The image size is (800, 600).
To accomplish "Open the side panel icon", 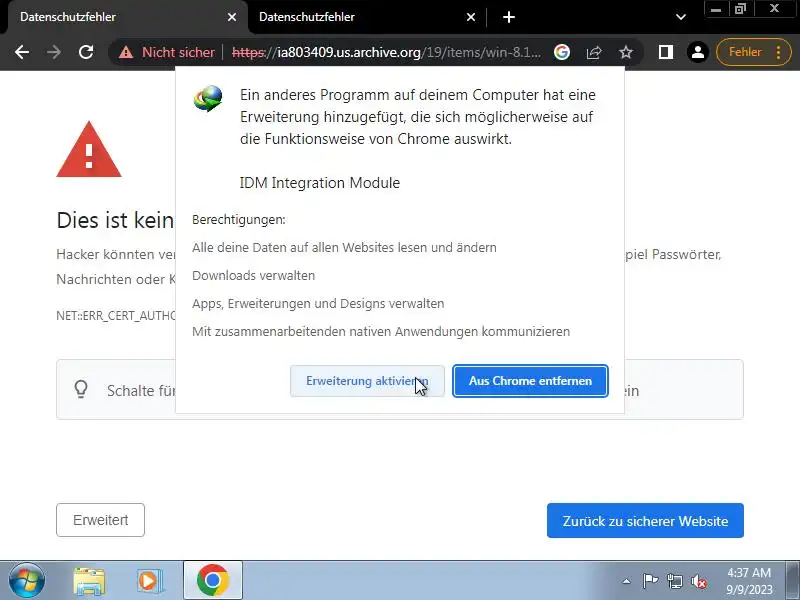I will pos(666,52).
